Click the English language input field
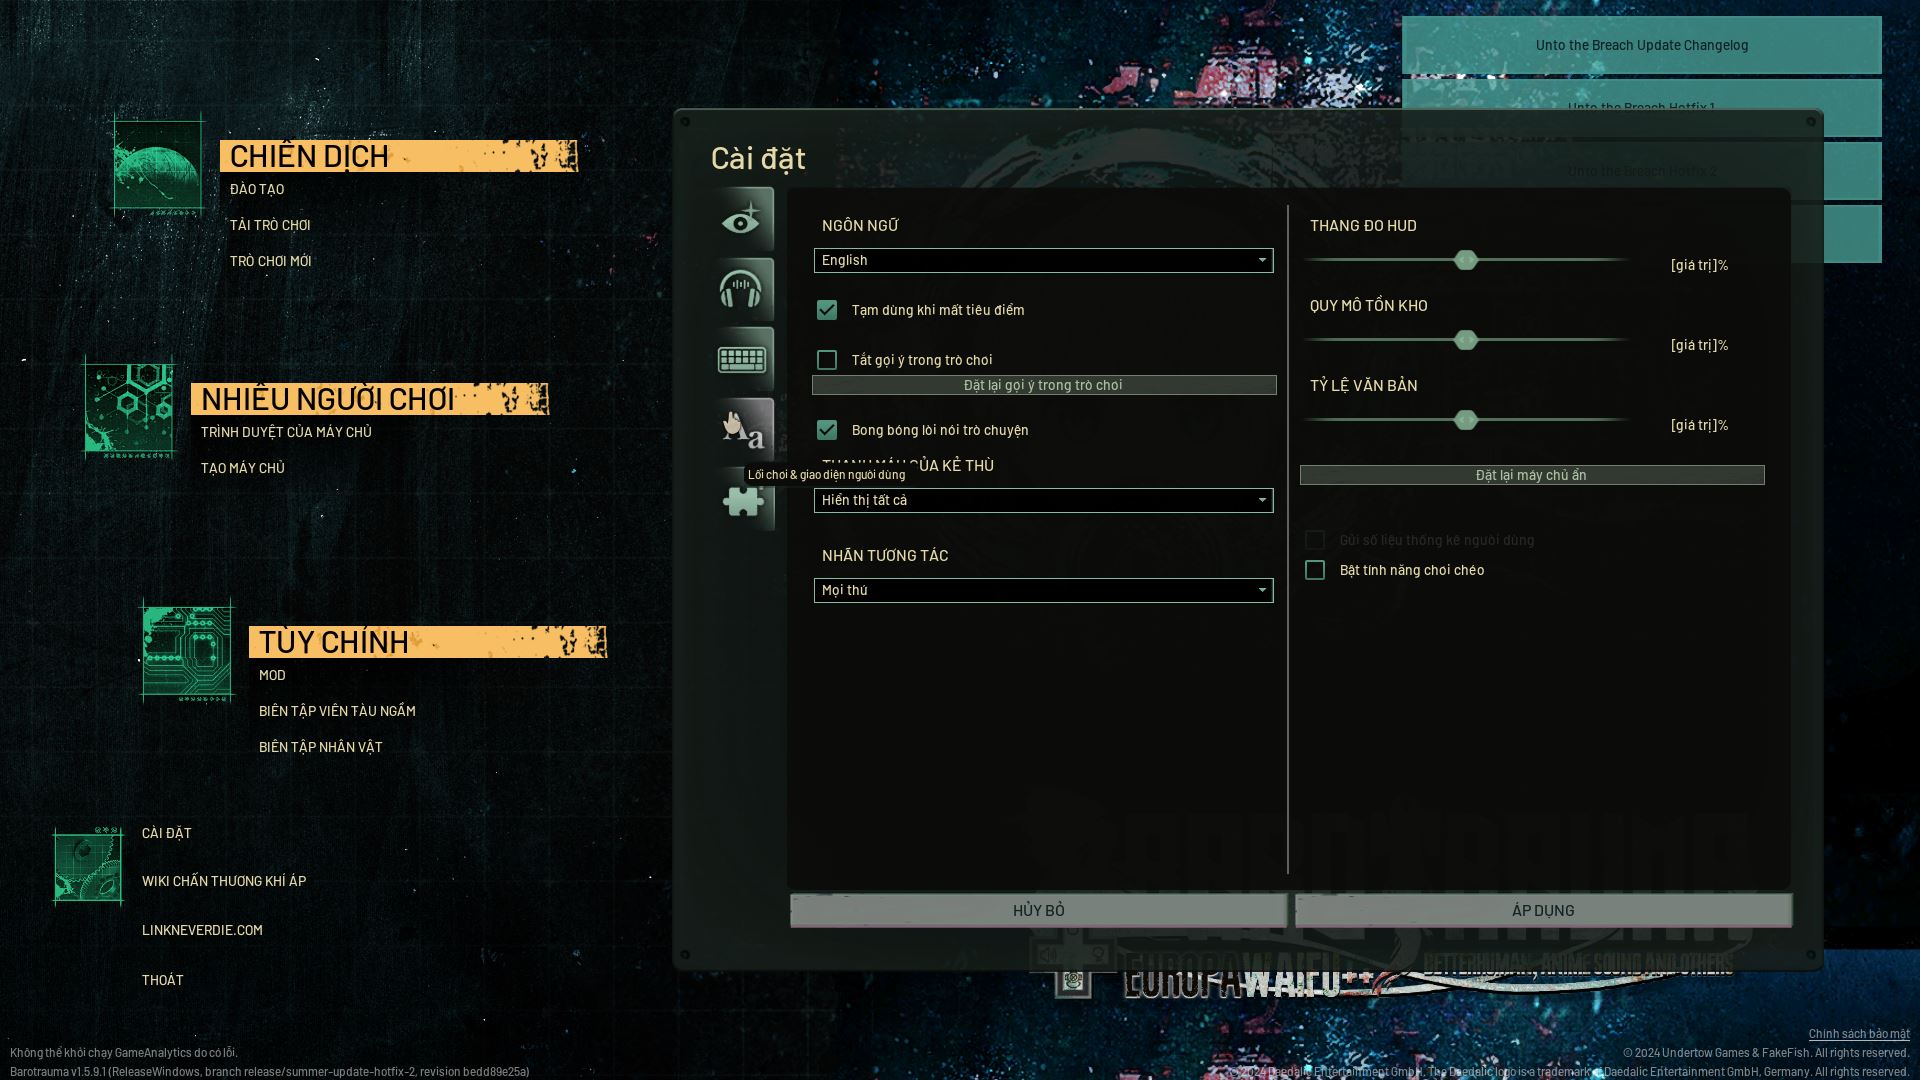This screenshot has height=1080, width=1920. (1042, 258)
